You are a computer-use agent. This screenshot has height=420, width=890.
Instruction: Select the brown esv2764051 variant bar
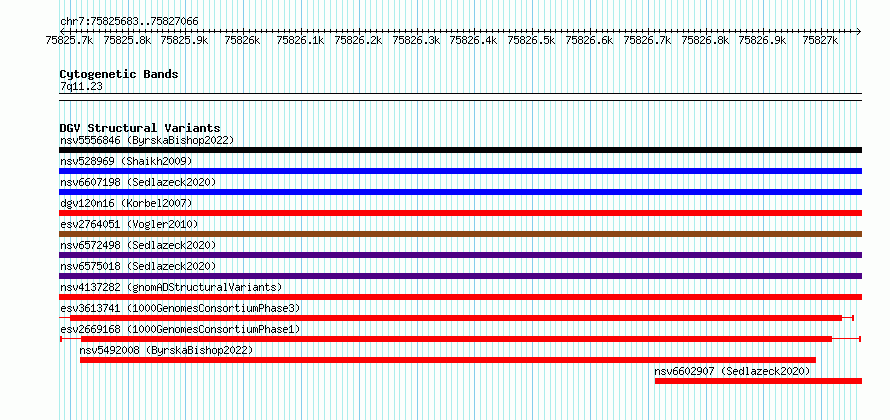(x=460, y=234)
